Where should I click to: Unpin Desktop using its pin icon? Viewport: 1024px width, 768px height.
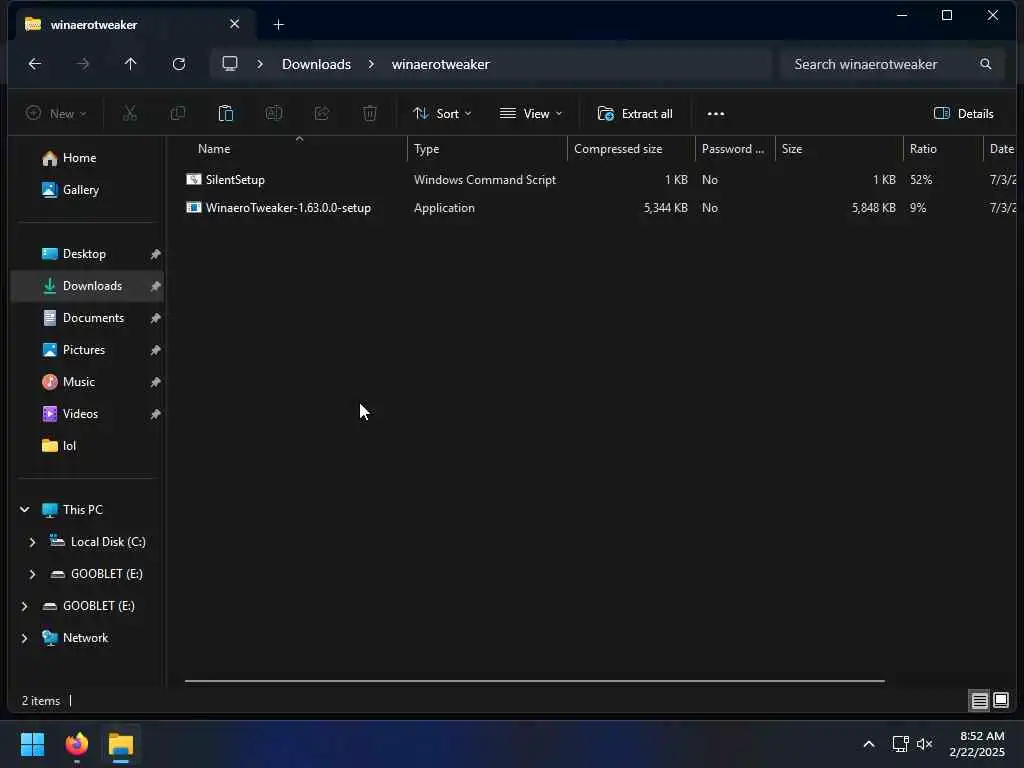coord(155,254)
